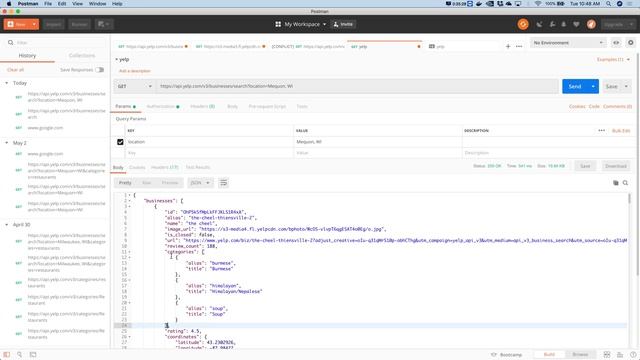Open the response Cookies tab
This screenshot has height=360, width=640.
[137, 167]
